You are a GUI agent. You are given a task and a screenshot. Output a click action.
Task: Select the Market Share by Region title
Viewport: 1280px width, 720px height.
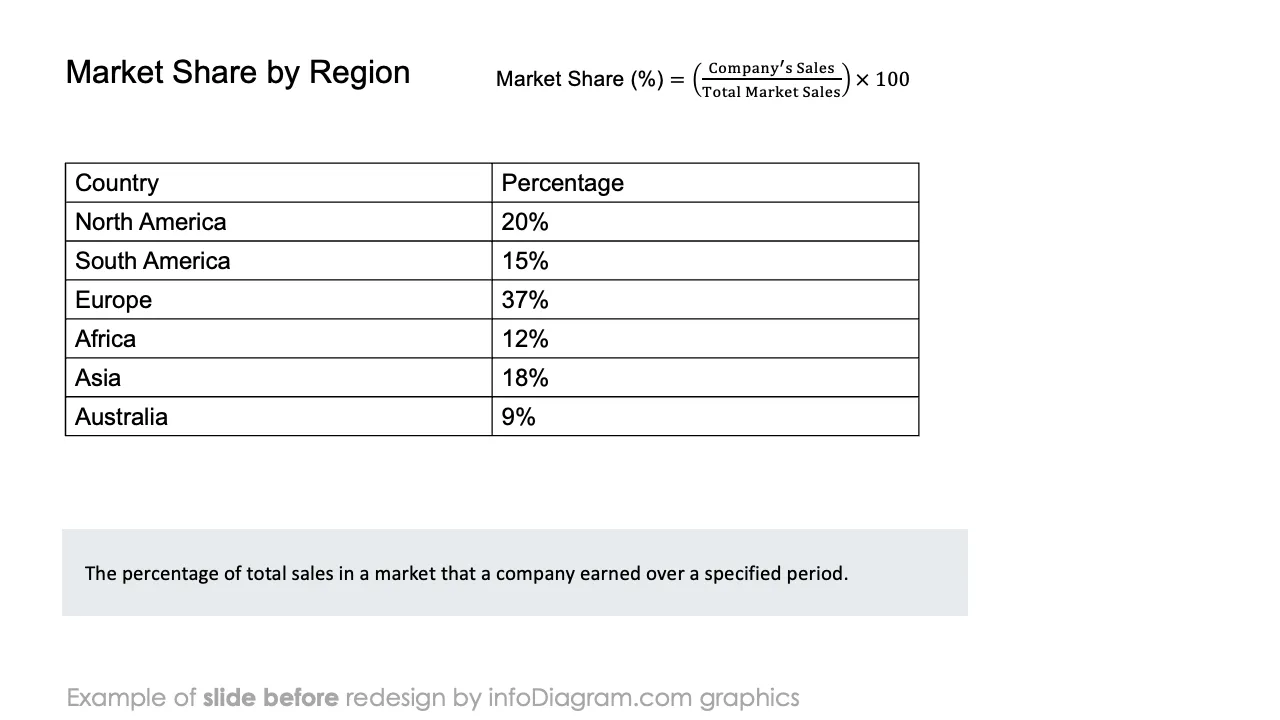click(238, 73)
